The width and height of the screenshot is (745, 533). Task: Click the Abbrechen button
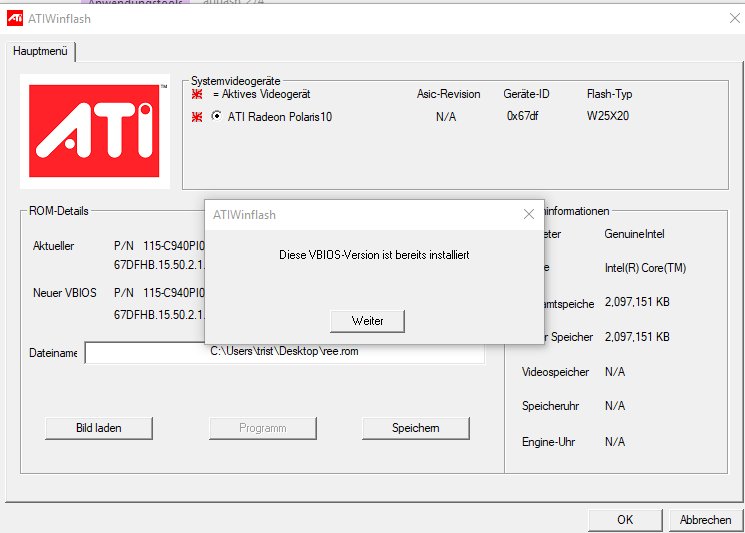point(706,520)
